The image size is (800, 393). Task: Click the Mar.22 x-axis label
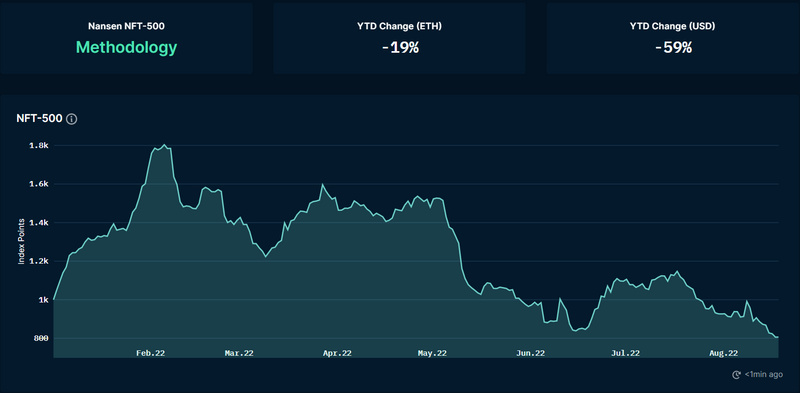tap(239, 353)
